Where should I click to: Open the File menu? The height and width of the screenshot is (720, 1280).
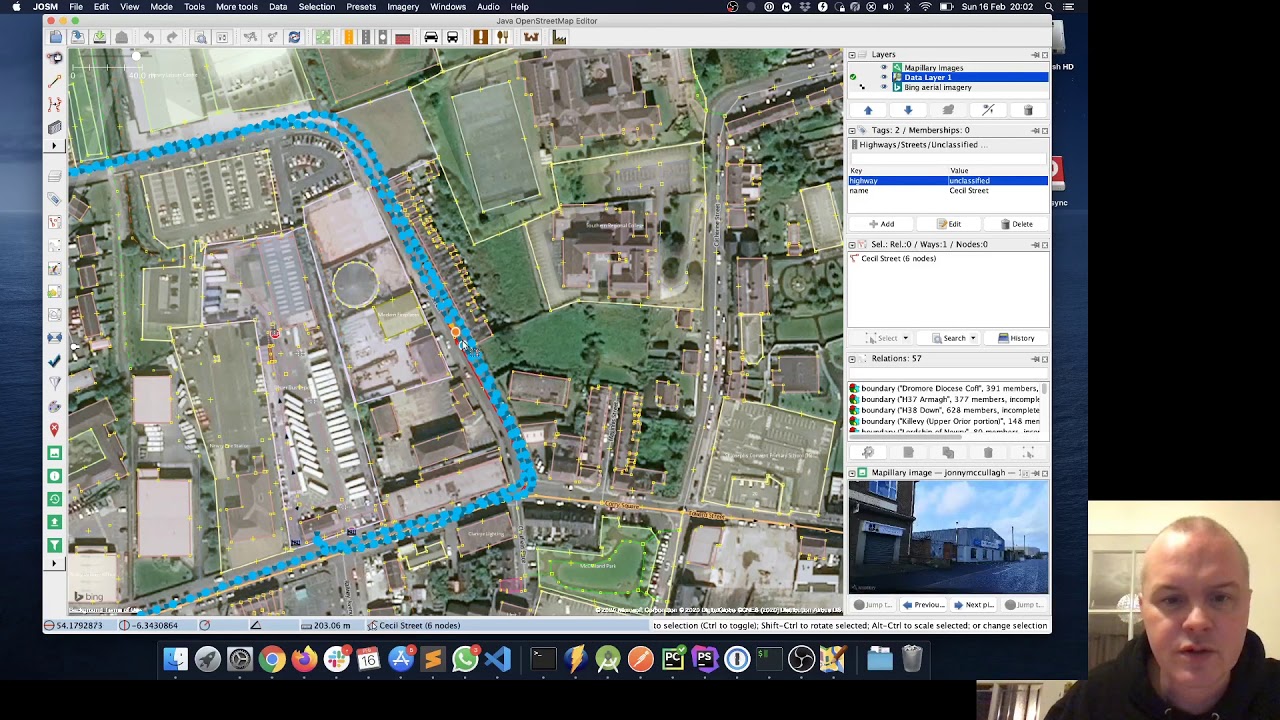click(76, 7)
